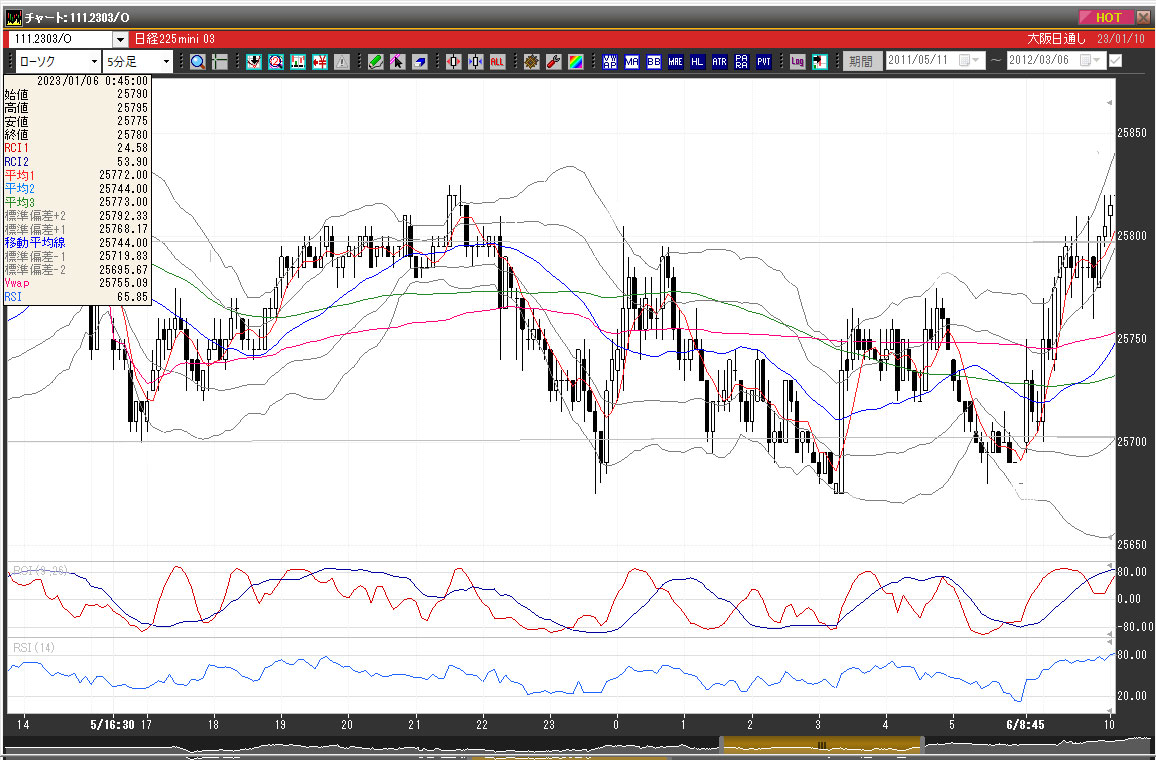The height and width of the screenshot is (760, 1156).
Task: Click the 期間 period button
Action: pyautogui.click(x=861, y=61)
